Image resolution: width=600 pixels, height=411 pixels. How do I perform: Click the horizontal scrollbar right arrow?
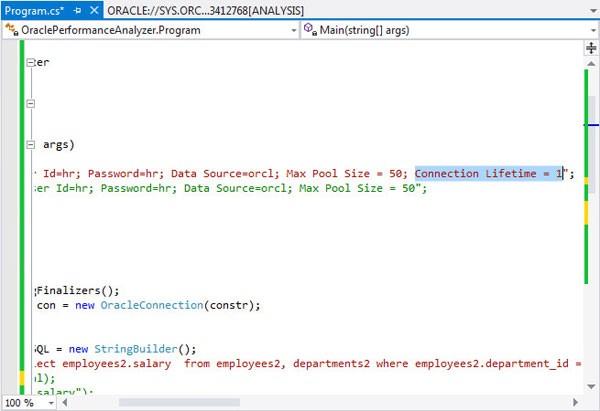575,403
